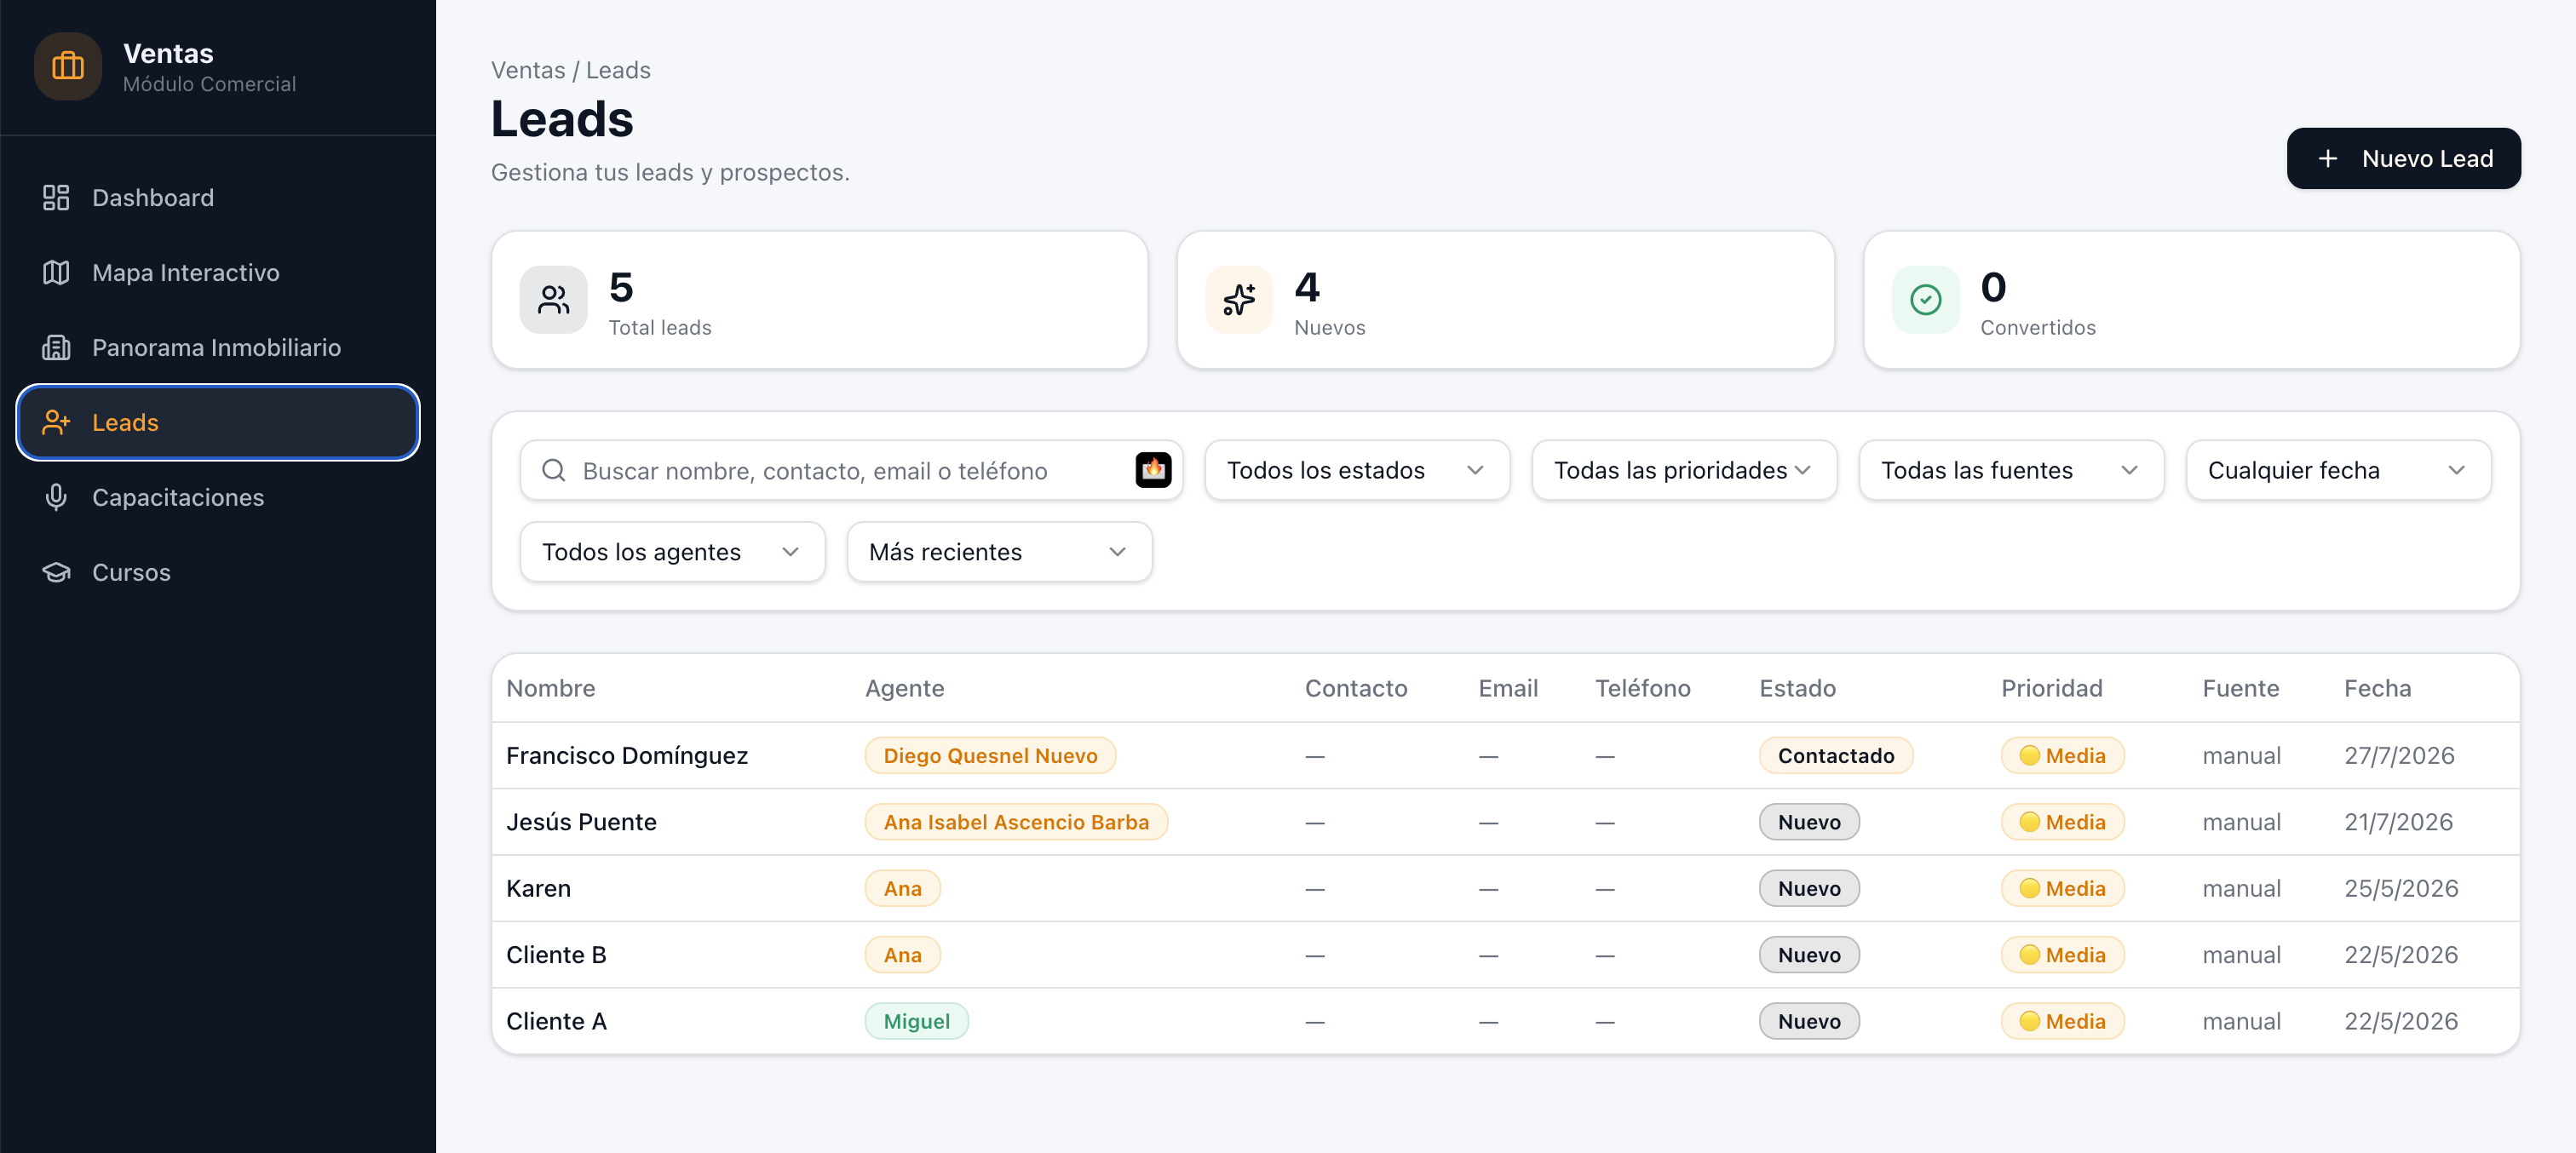Click the Convertidos stat card

pyautogui.click(x=2191, y=300)
